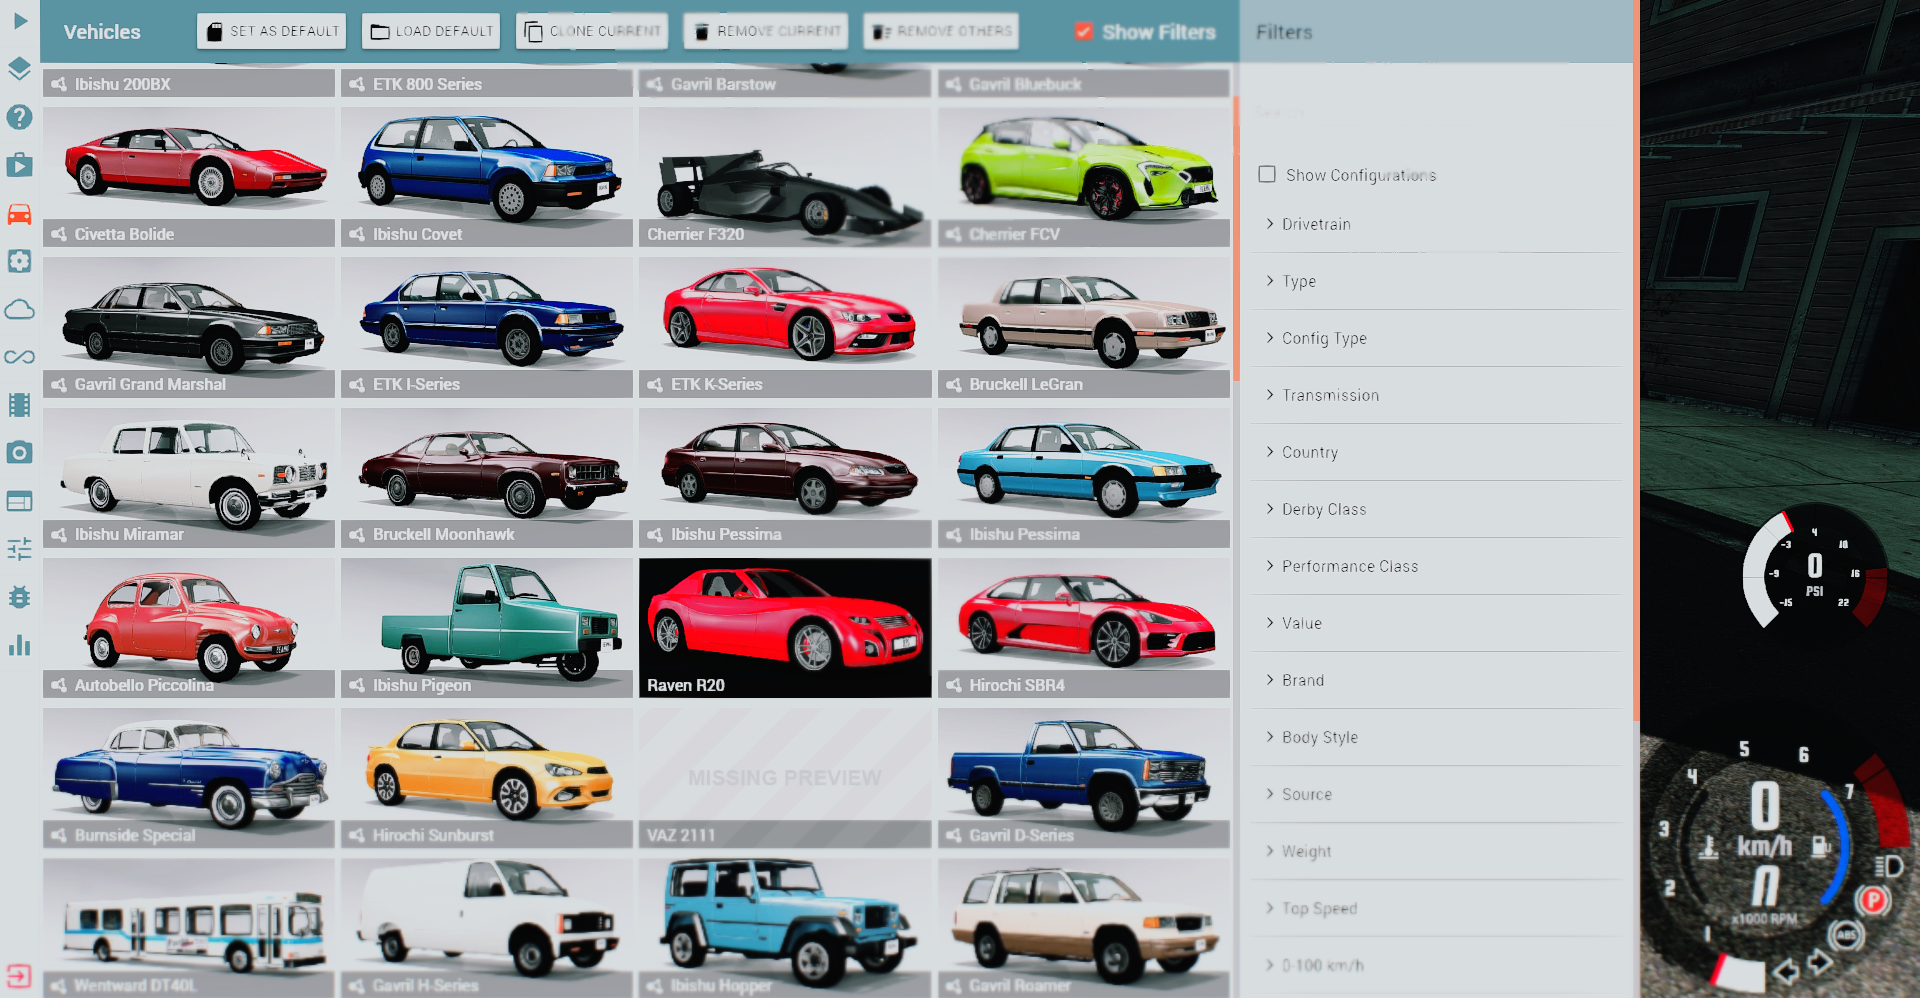Expand the Derby Class filter

(1436, 509)
